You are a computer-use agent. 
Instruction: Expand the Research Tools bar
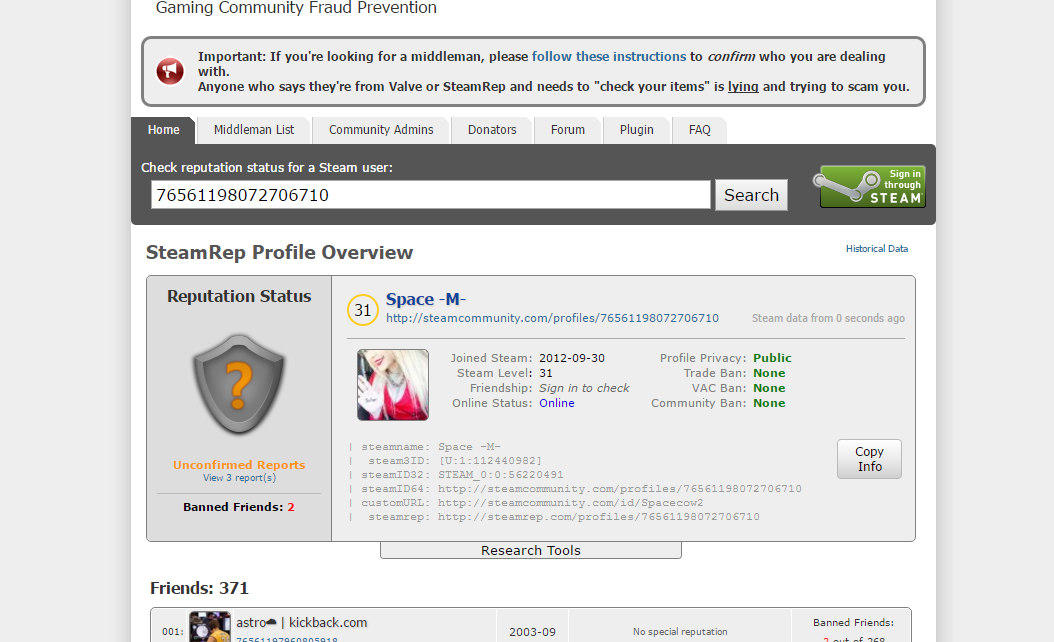pos(531,550)
